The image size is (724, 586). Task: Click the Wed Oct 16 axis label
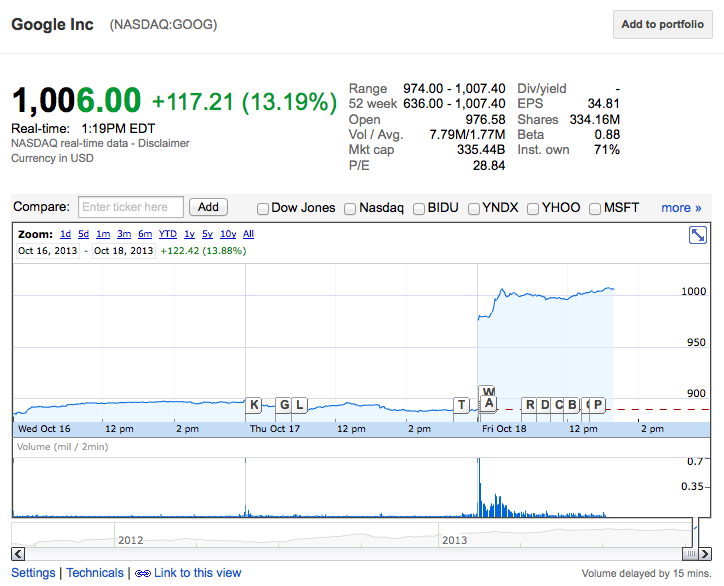click(44, 429)
